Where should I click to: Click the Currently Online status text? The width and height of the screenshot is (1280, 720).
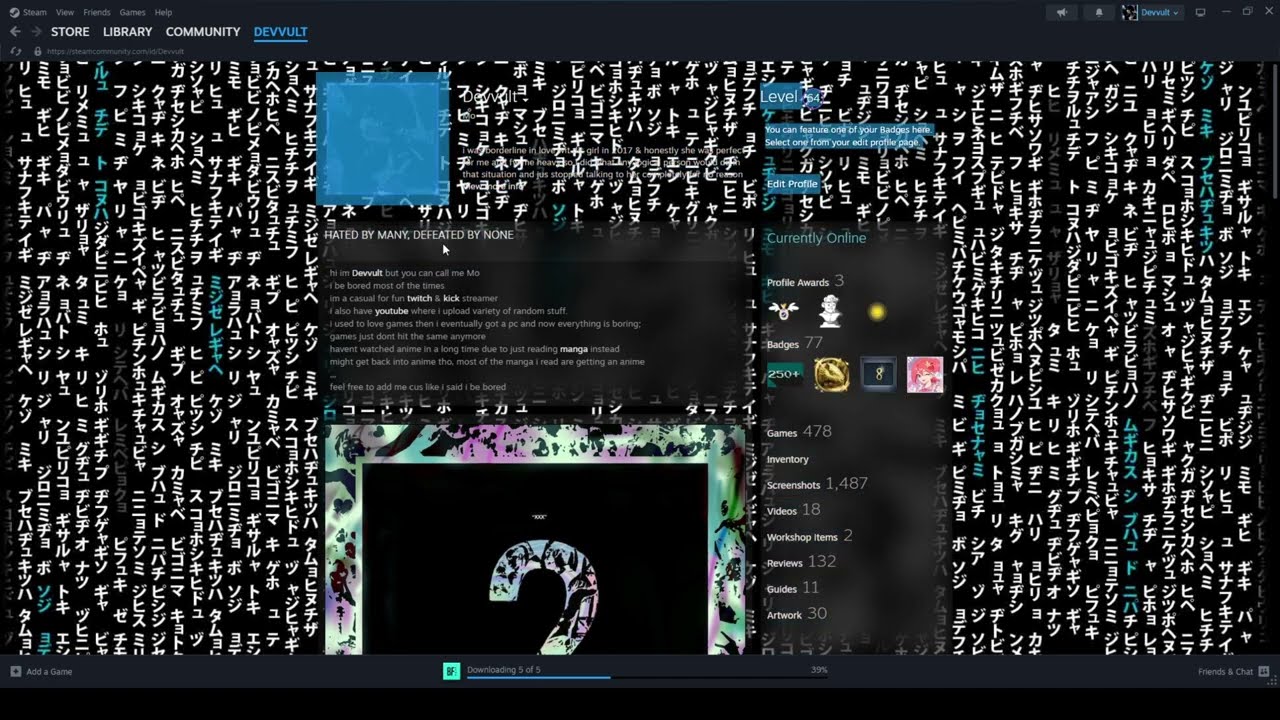point(816,238)
